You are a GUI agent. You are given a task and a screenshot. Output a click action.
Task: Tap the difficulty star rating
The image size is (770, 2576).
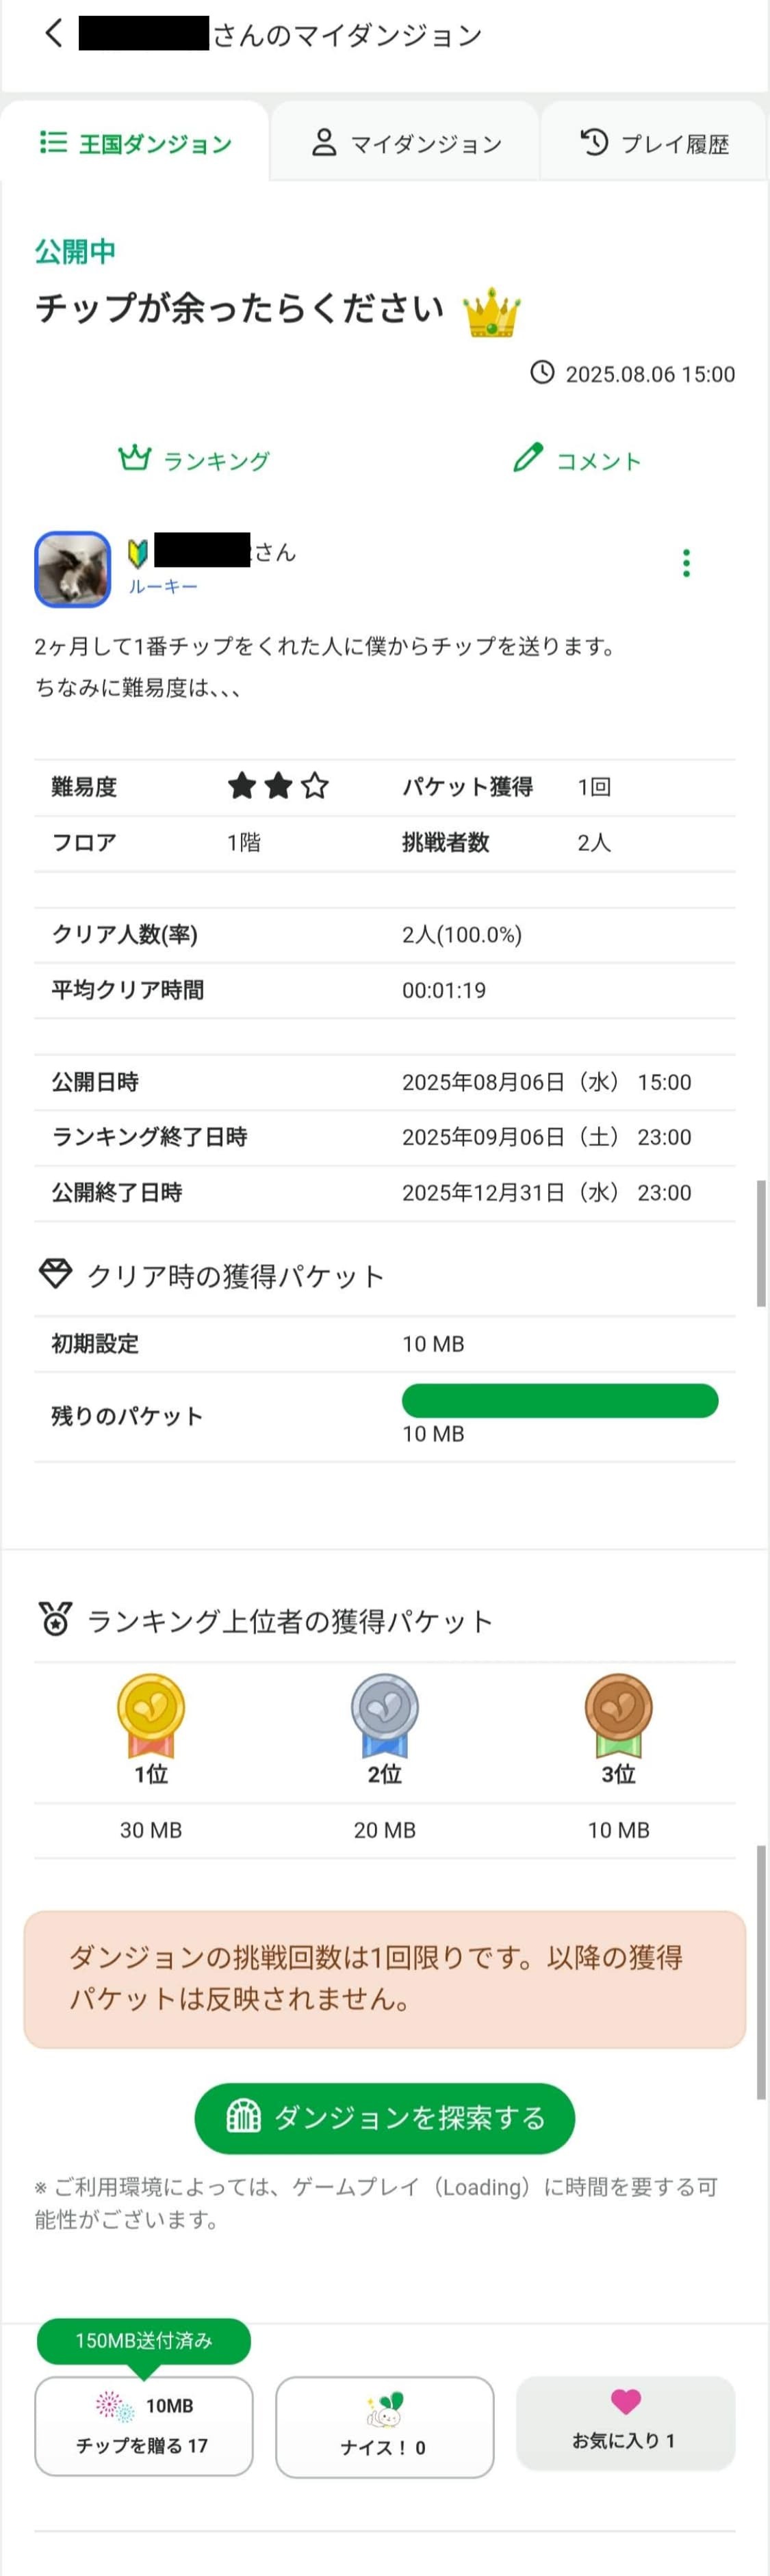point(278,787)
